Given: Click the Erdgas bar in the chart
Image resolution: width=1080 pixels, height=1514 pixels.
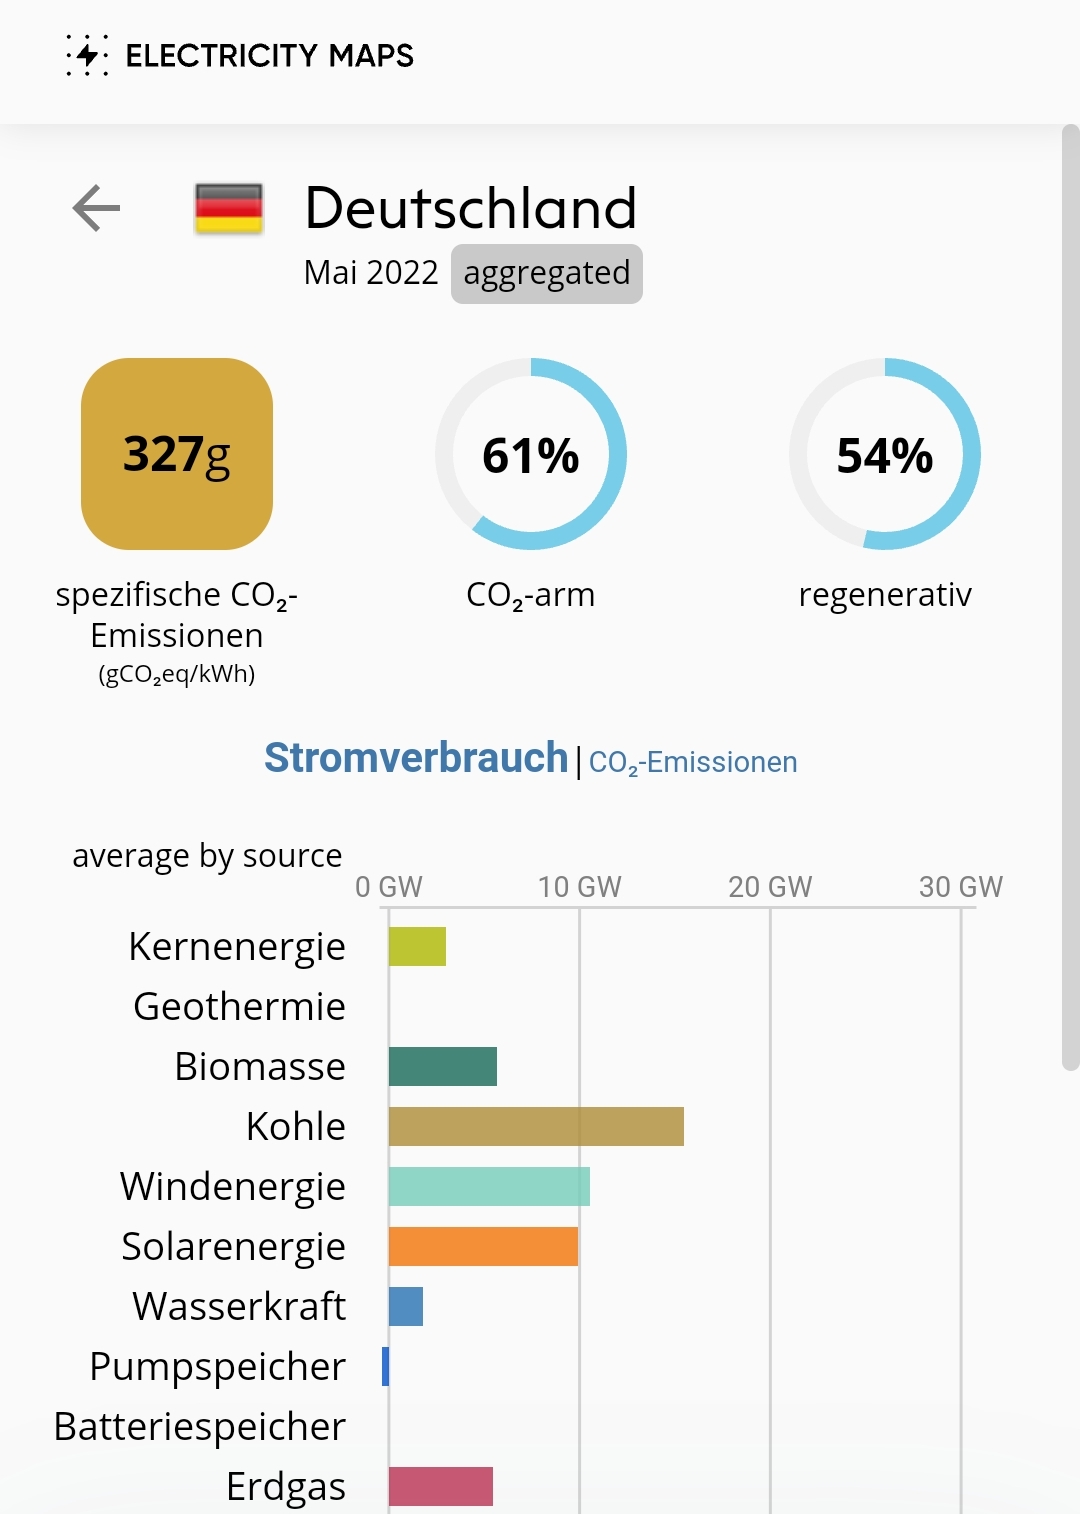Looking at the screenshot, I should (x=440, y=1487).
